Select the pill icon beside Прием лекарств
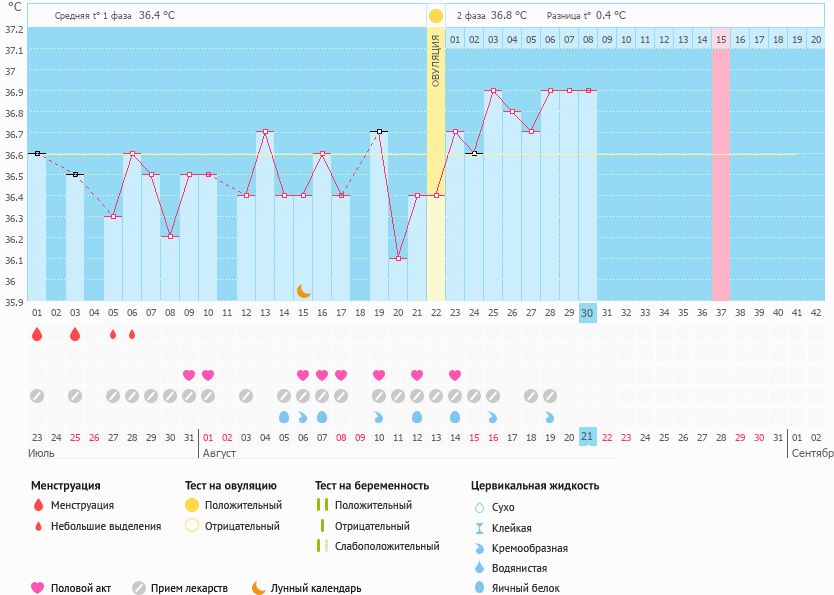This screenshot has width=834, height=595. pos(138,588)
